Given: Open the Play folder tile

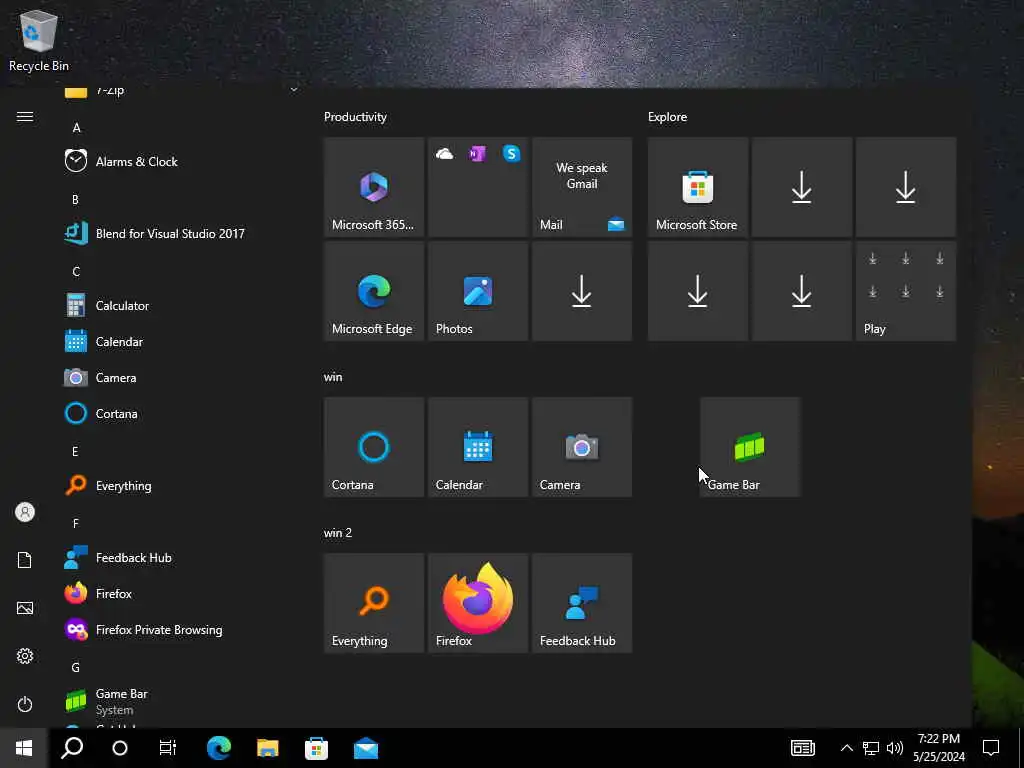Looking at the screenshot, I should click(x=906, y=291).
